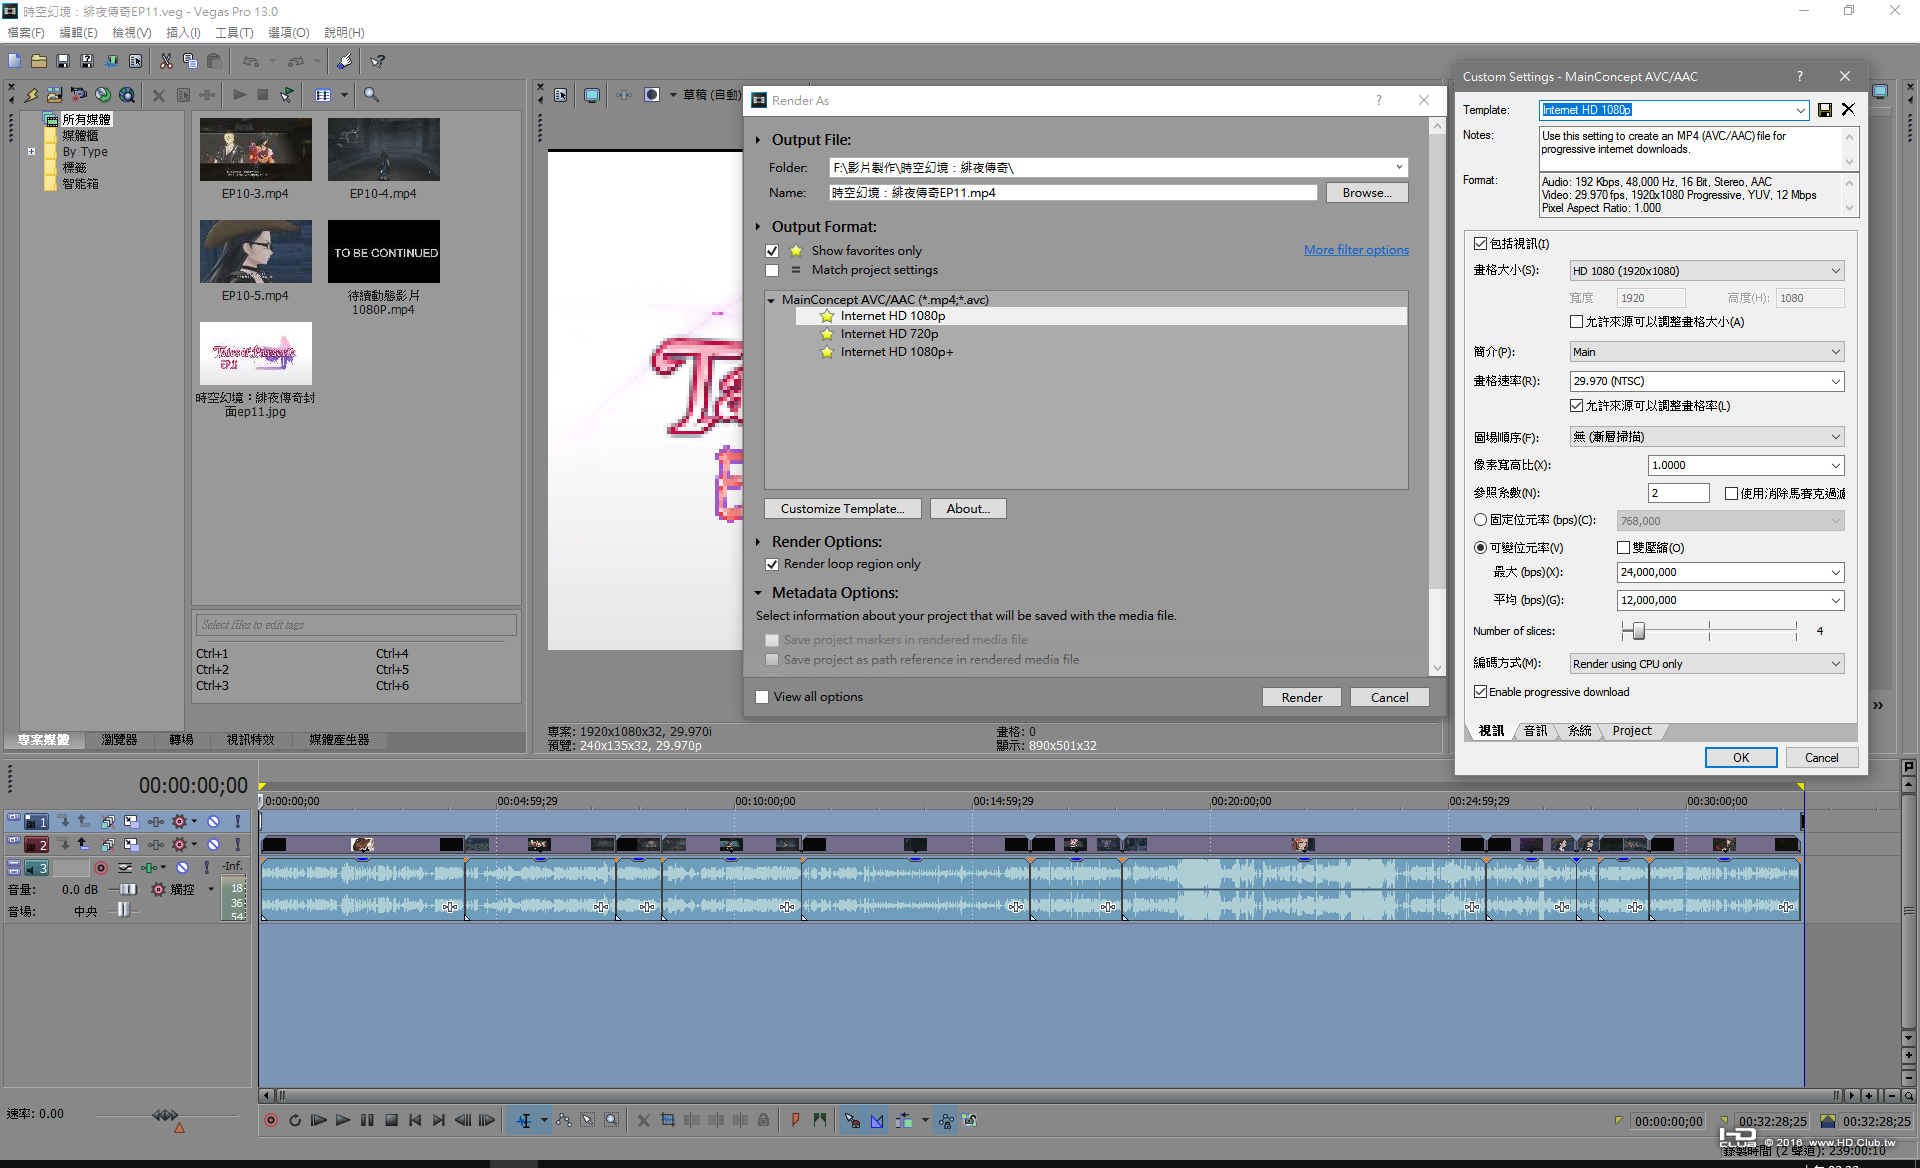1920x1168 pixels.
Task: Click the Save Template floppy disk icon
Action: [x=1824, y=110]
